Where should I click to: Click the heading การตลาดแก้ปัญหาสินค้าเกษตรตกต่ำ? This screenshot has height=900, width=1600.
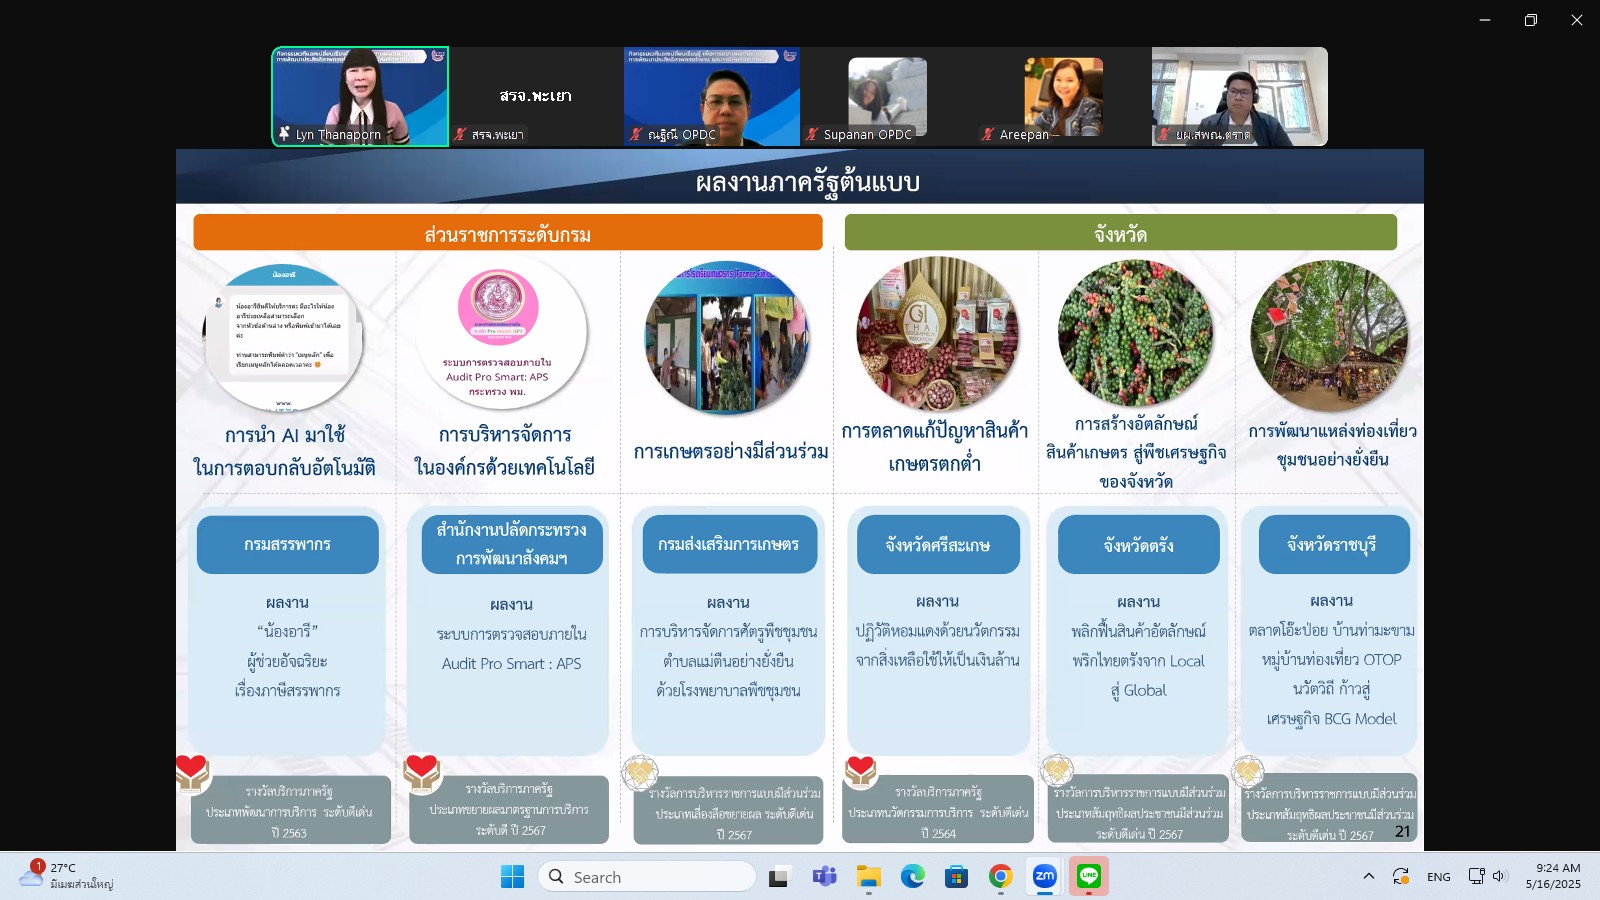point(935,447)
